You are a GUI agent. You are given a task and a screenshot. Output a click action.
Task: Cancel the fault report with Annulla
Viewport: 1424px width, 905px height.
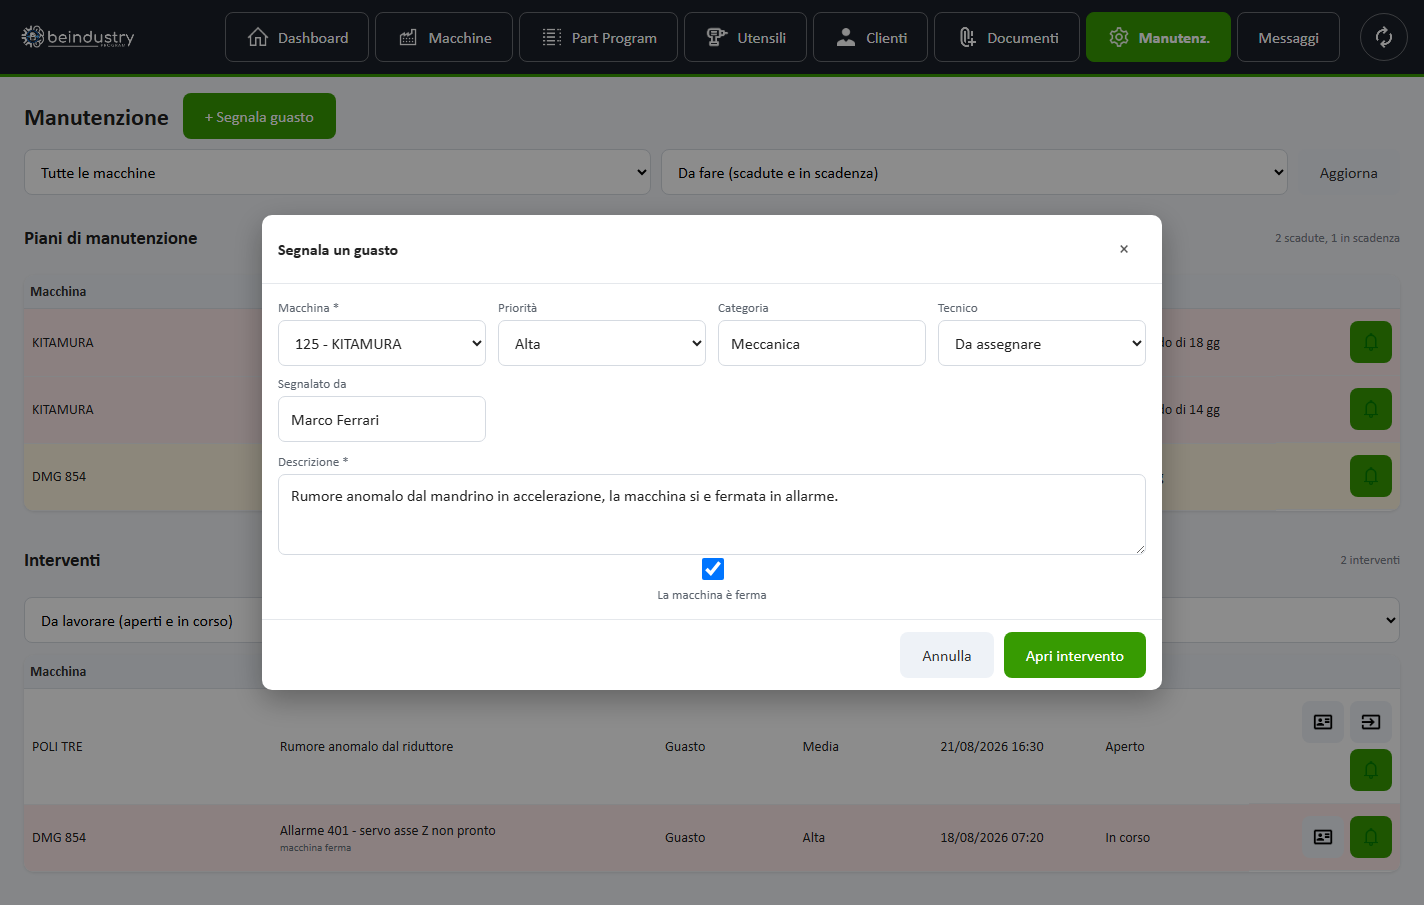coord(947,655)
